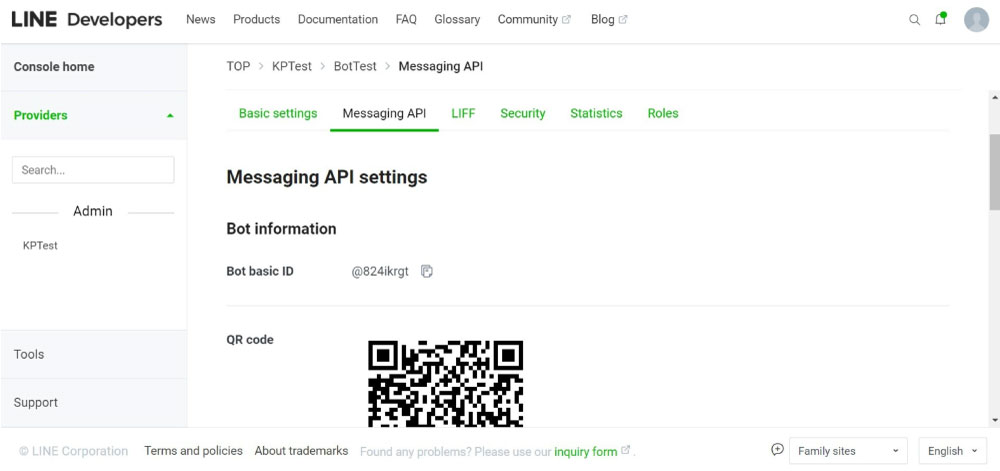Open Products in the top navigation
This screenshot has width=1000, height=471.
click(256, 20)
